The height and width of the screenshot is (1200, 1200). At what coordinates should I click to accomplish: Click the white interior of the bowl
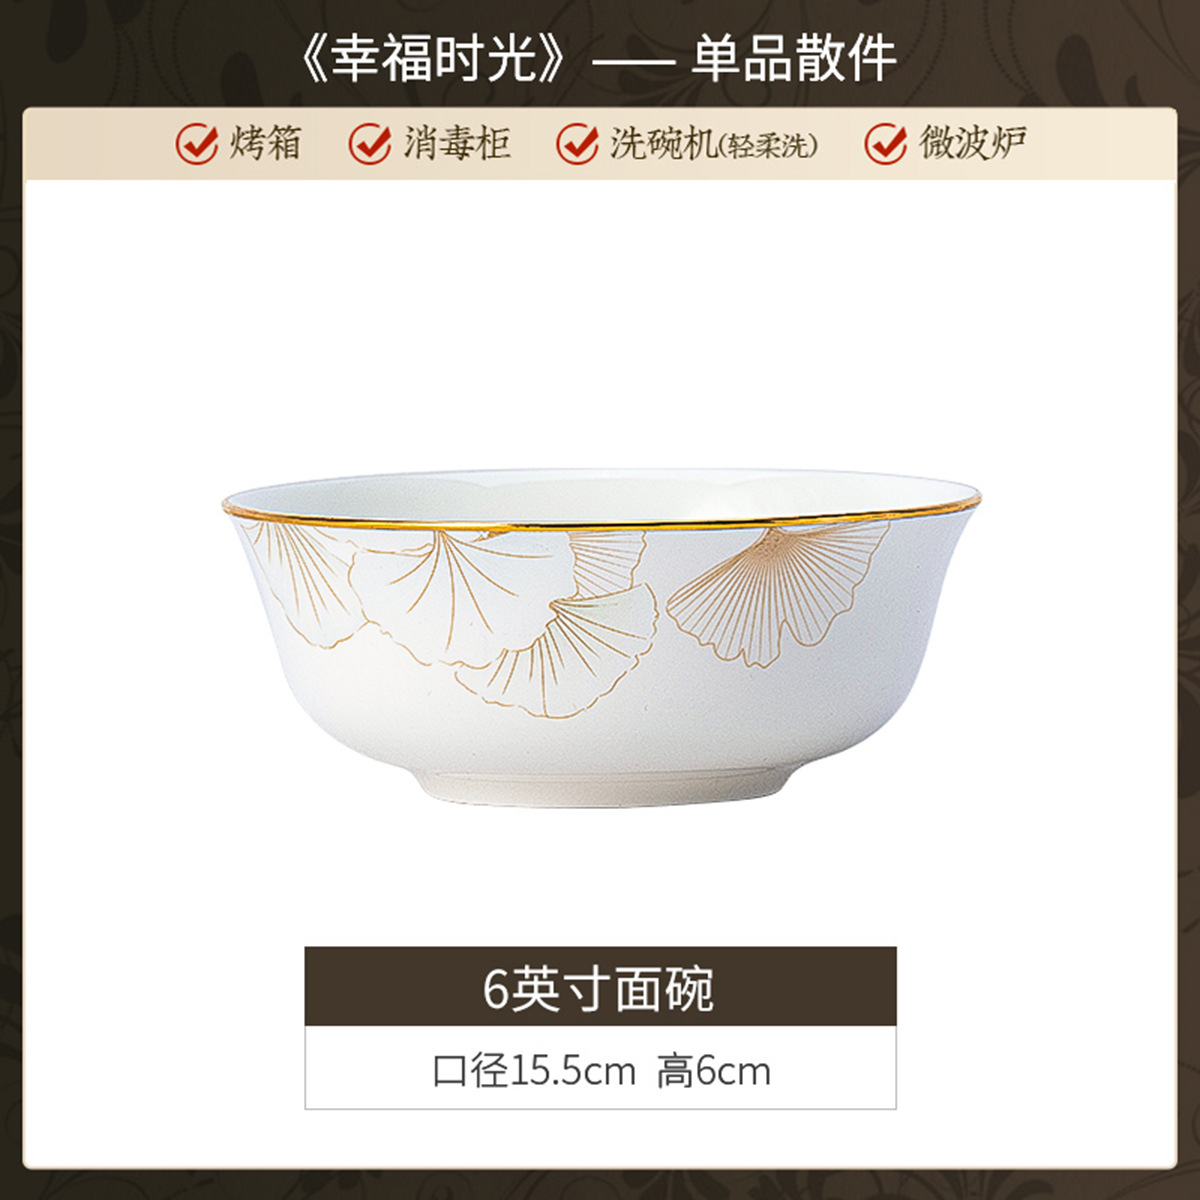pos(600,497)
